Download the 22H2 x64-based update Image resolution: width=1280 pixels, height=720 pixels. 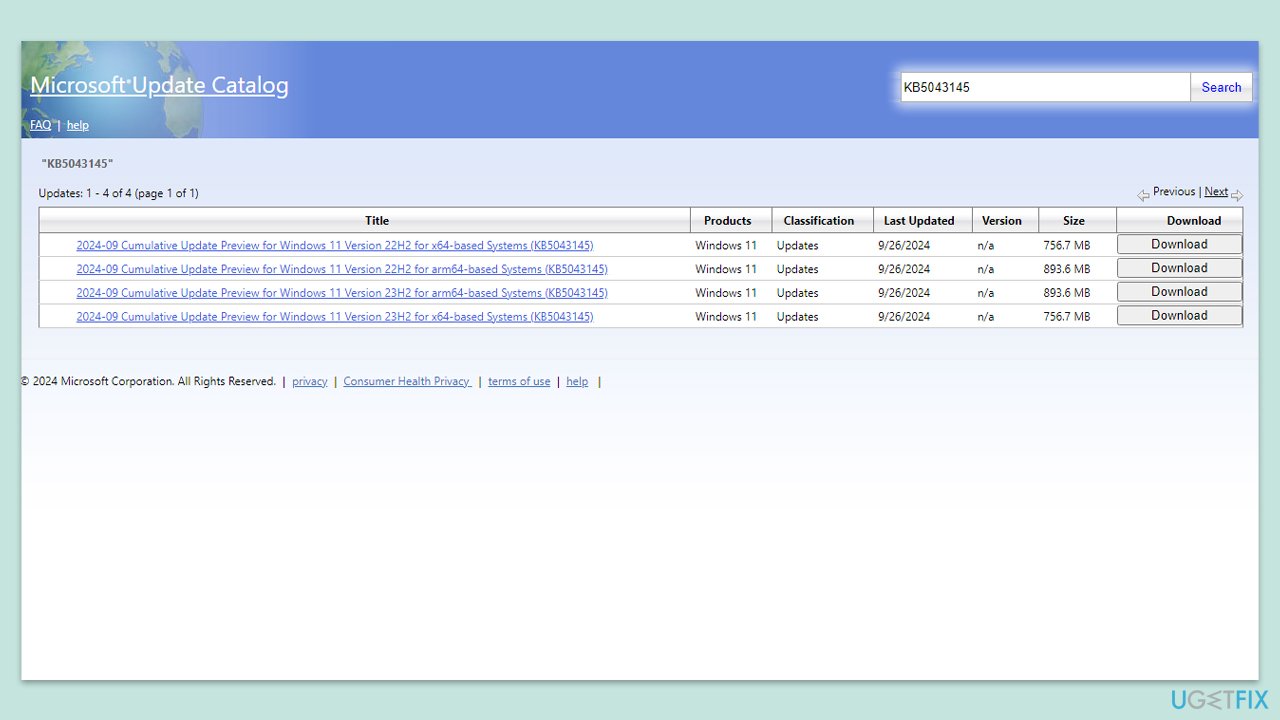(x=1179, y=245)
